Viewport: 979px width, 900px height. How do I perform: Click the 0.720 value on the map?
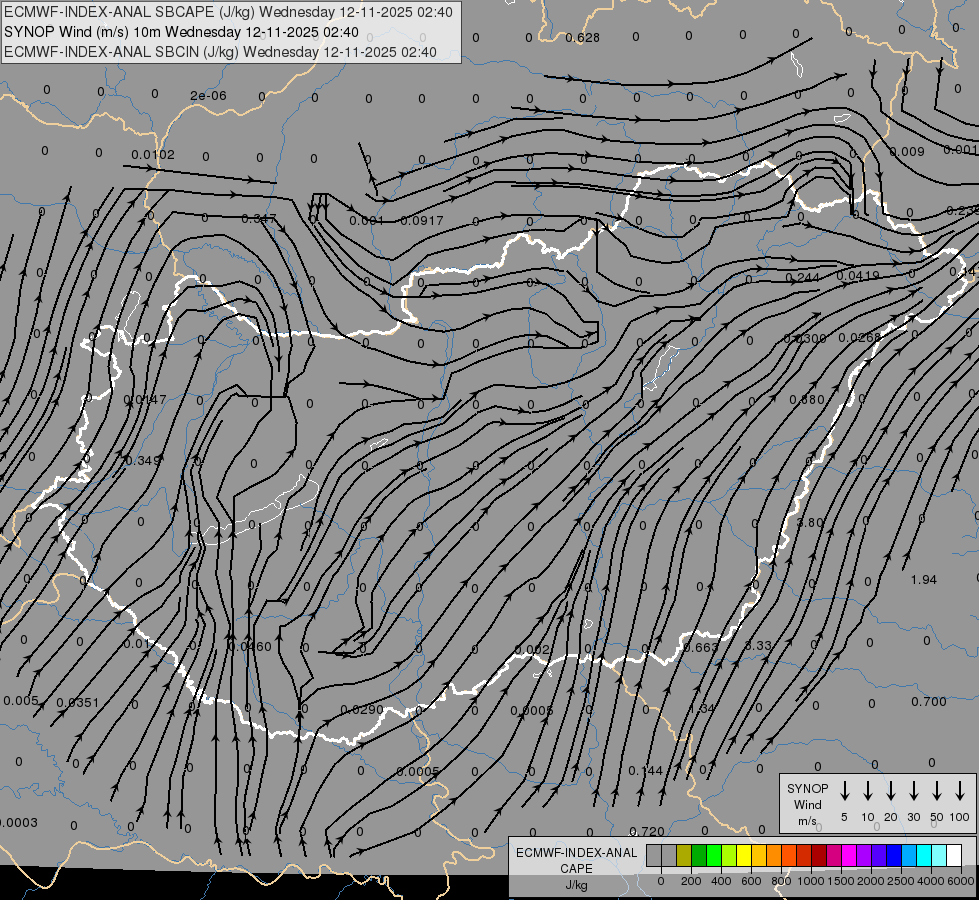pyautogui.click(x=647, y=831)
